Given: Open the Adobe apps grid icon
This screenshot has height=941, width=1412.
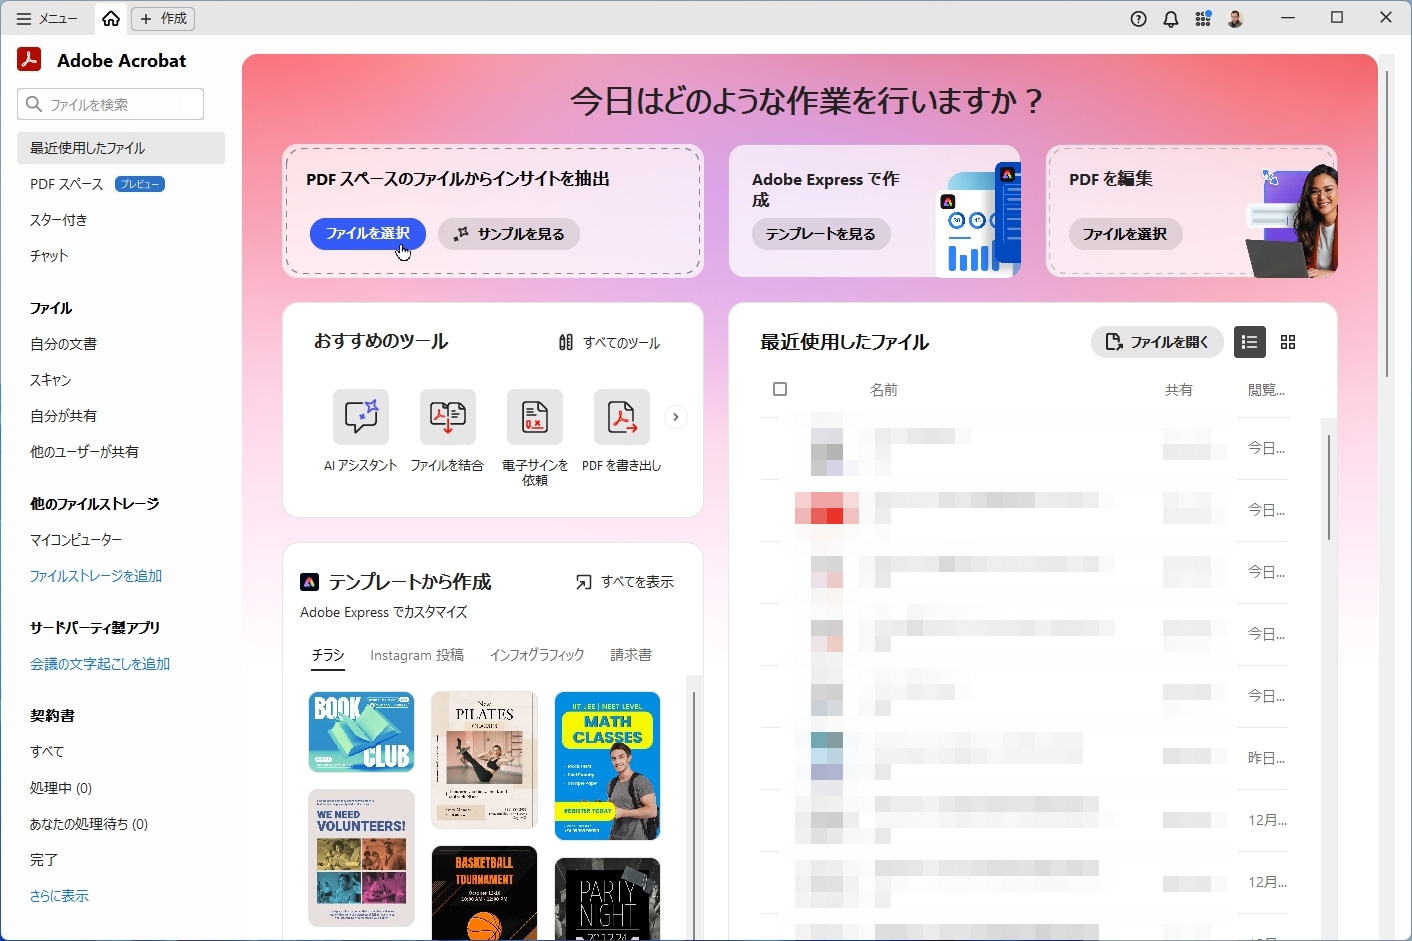Looking at the screenshot, I should [x=1203, y=19].
